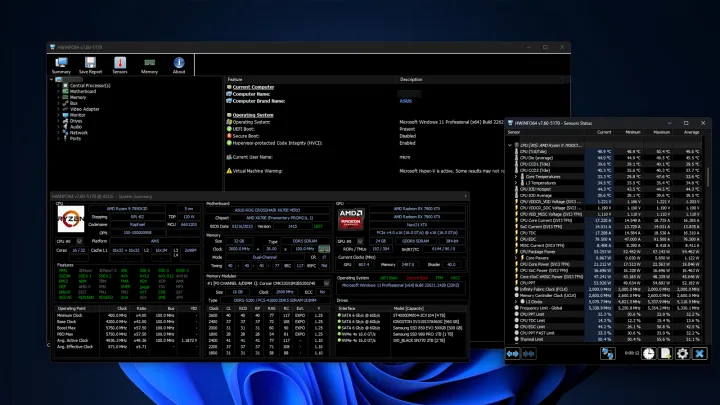Expand L3 Clocks in Sensors window
Screen dimensions: 720x405
coord(516,302)
